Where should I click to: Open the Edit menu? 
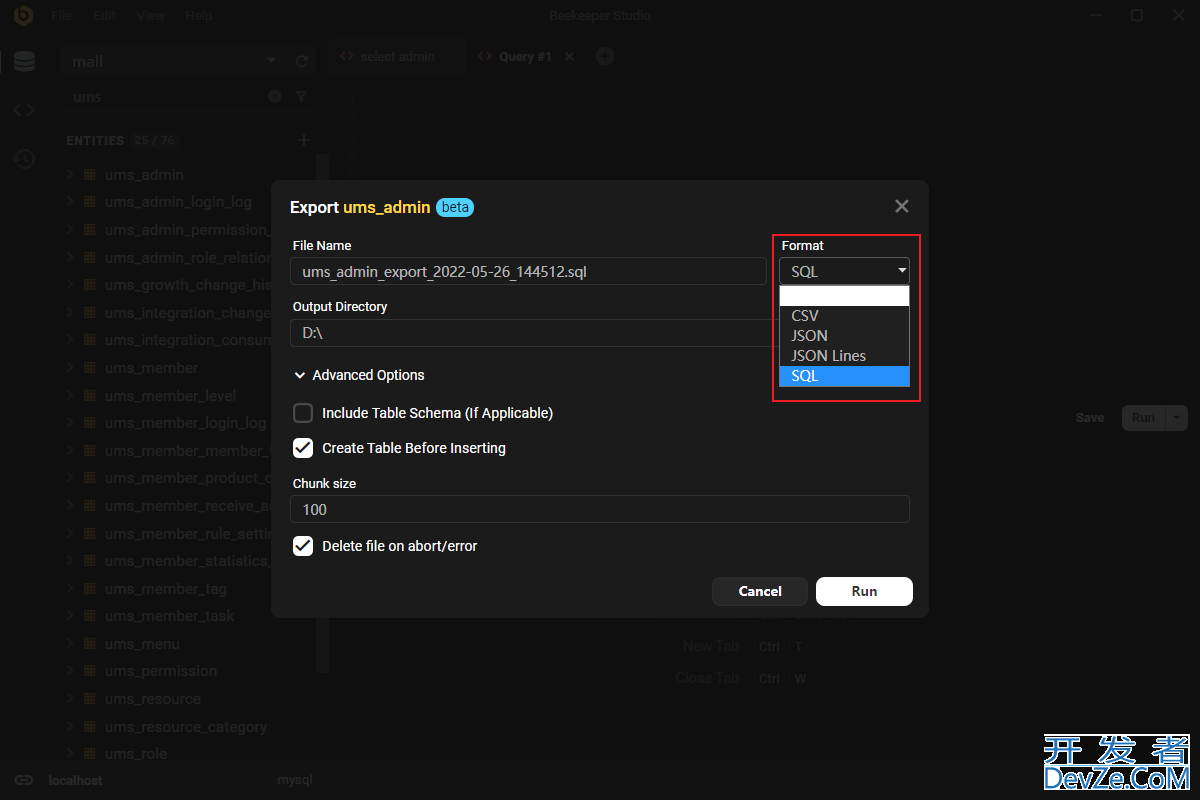coord(104,16)
